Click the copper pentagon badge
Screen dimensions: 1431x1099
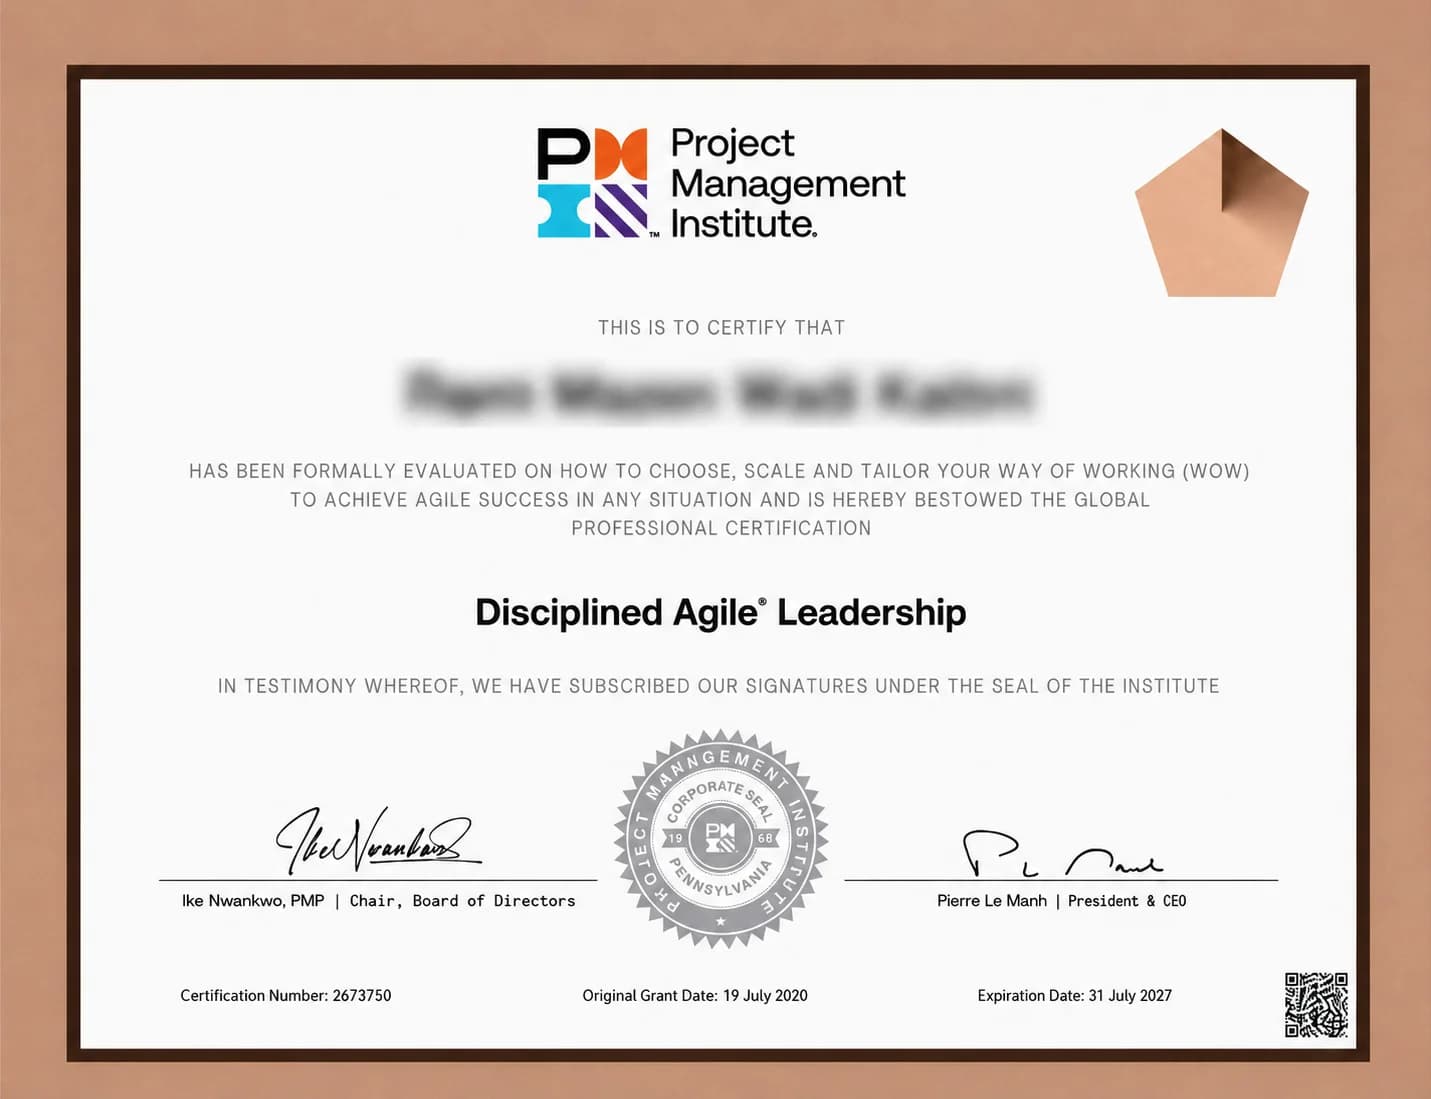[1221, 213]
